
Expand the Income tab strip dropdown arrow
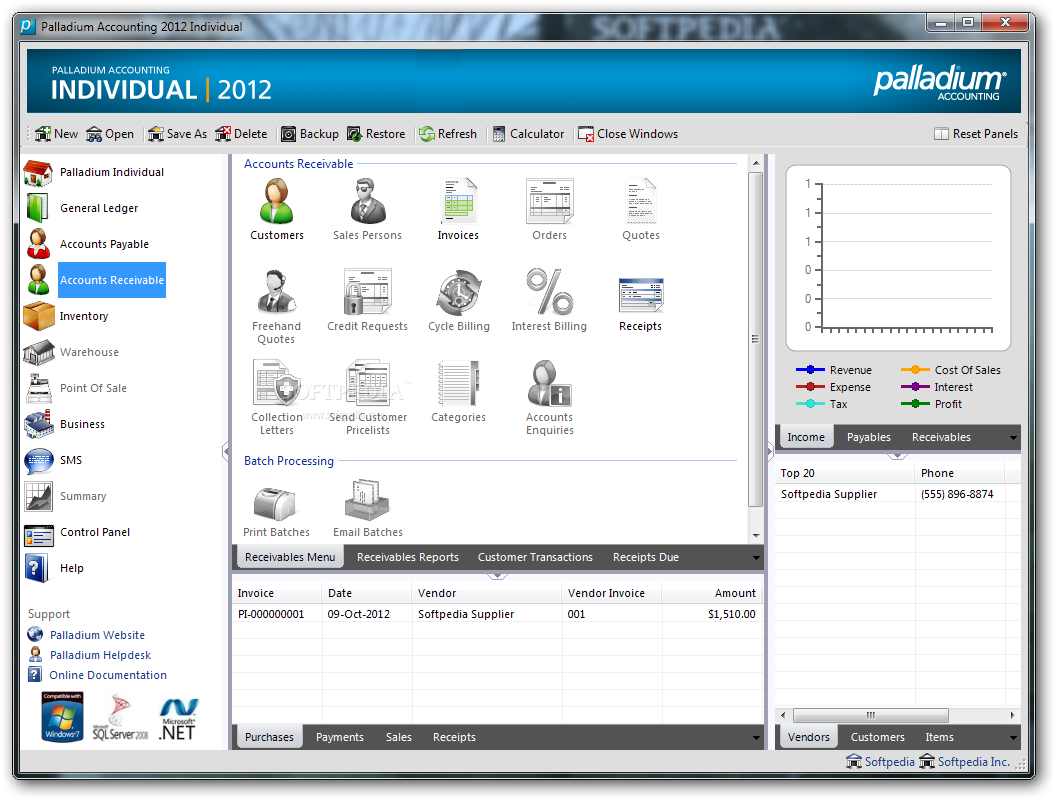(1014, 438)
